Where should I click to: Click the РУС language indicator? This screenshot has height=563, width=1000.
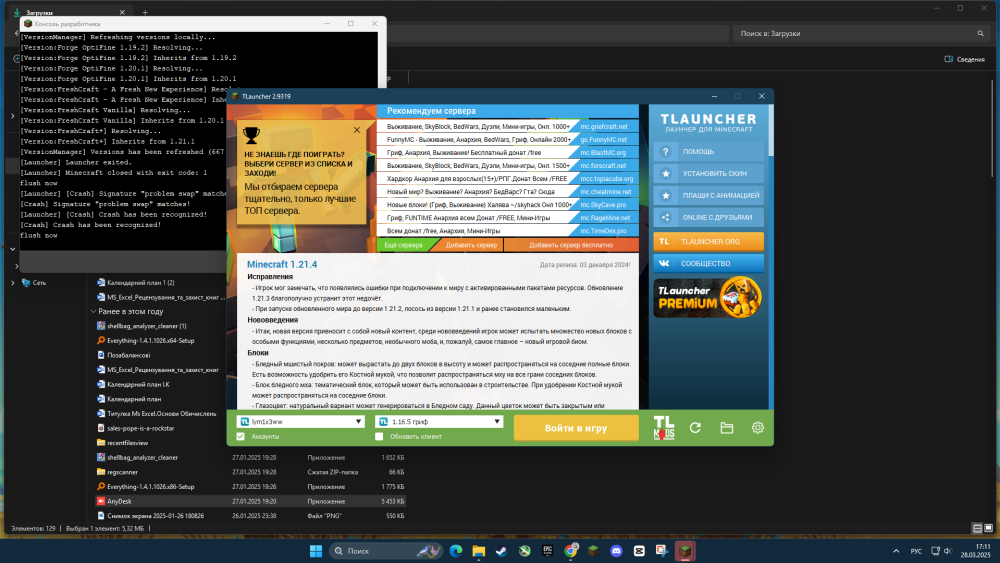click(x=916, y=551)
